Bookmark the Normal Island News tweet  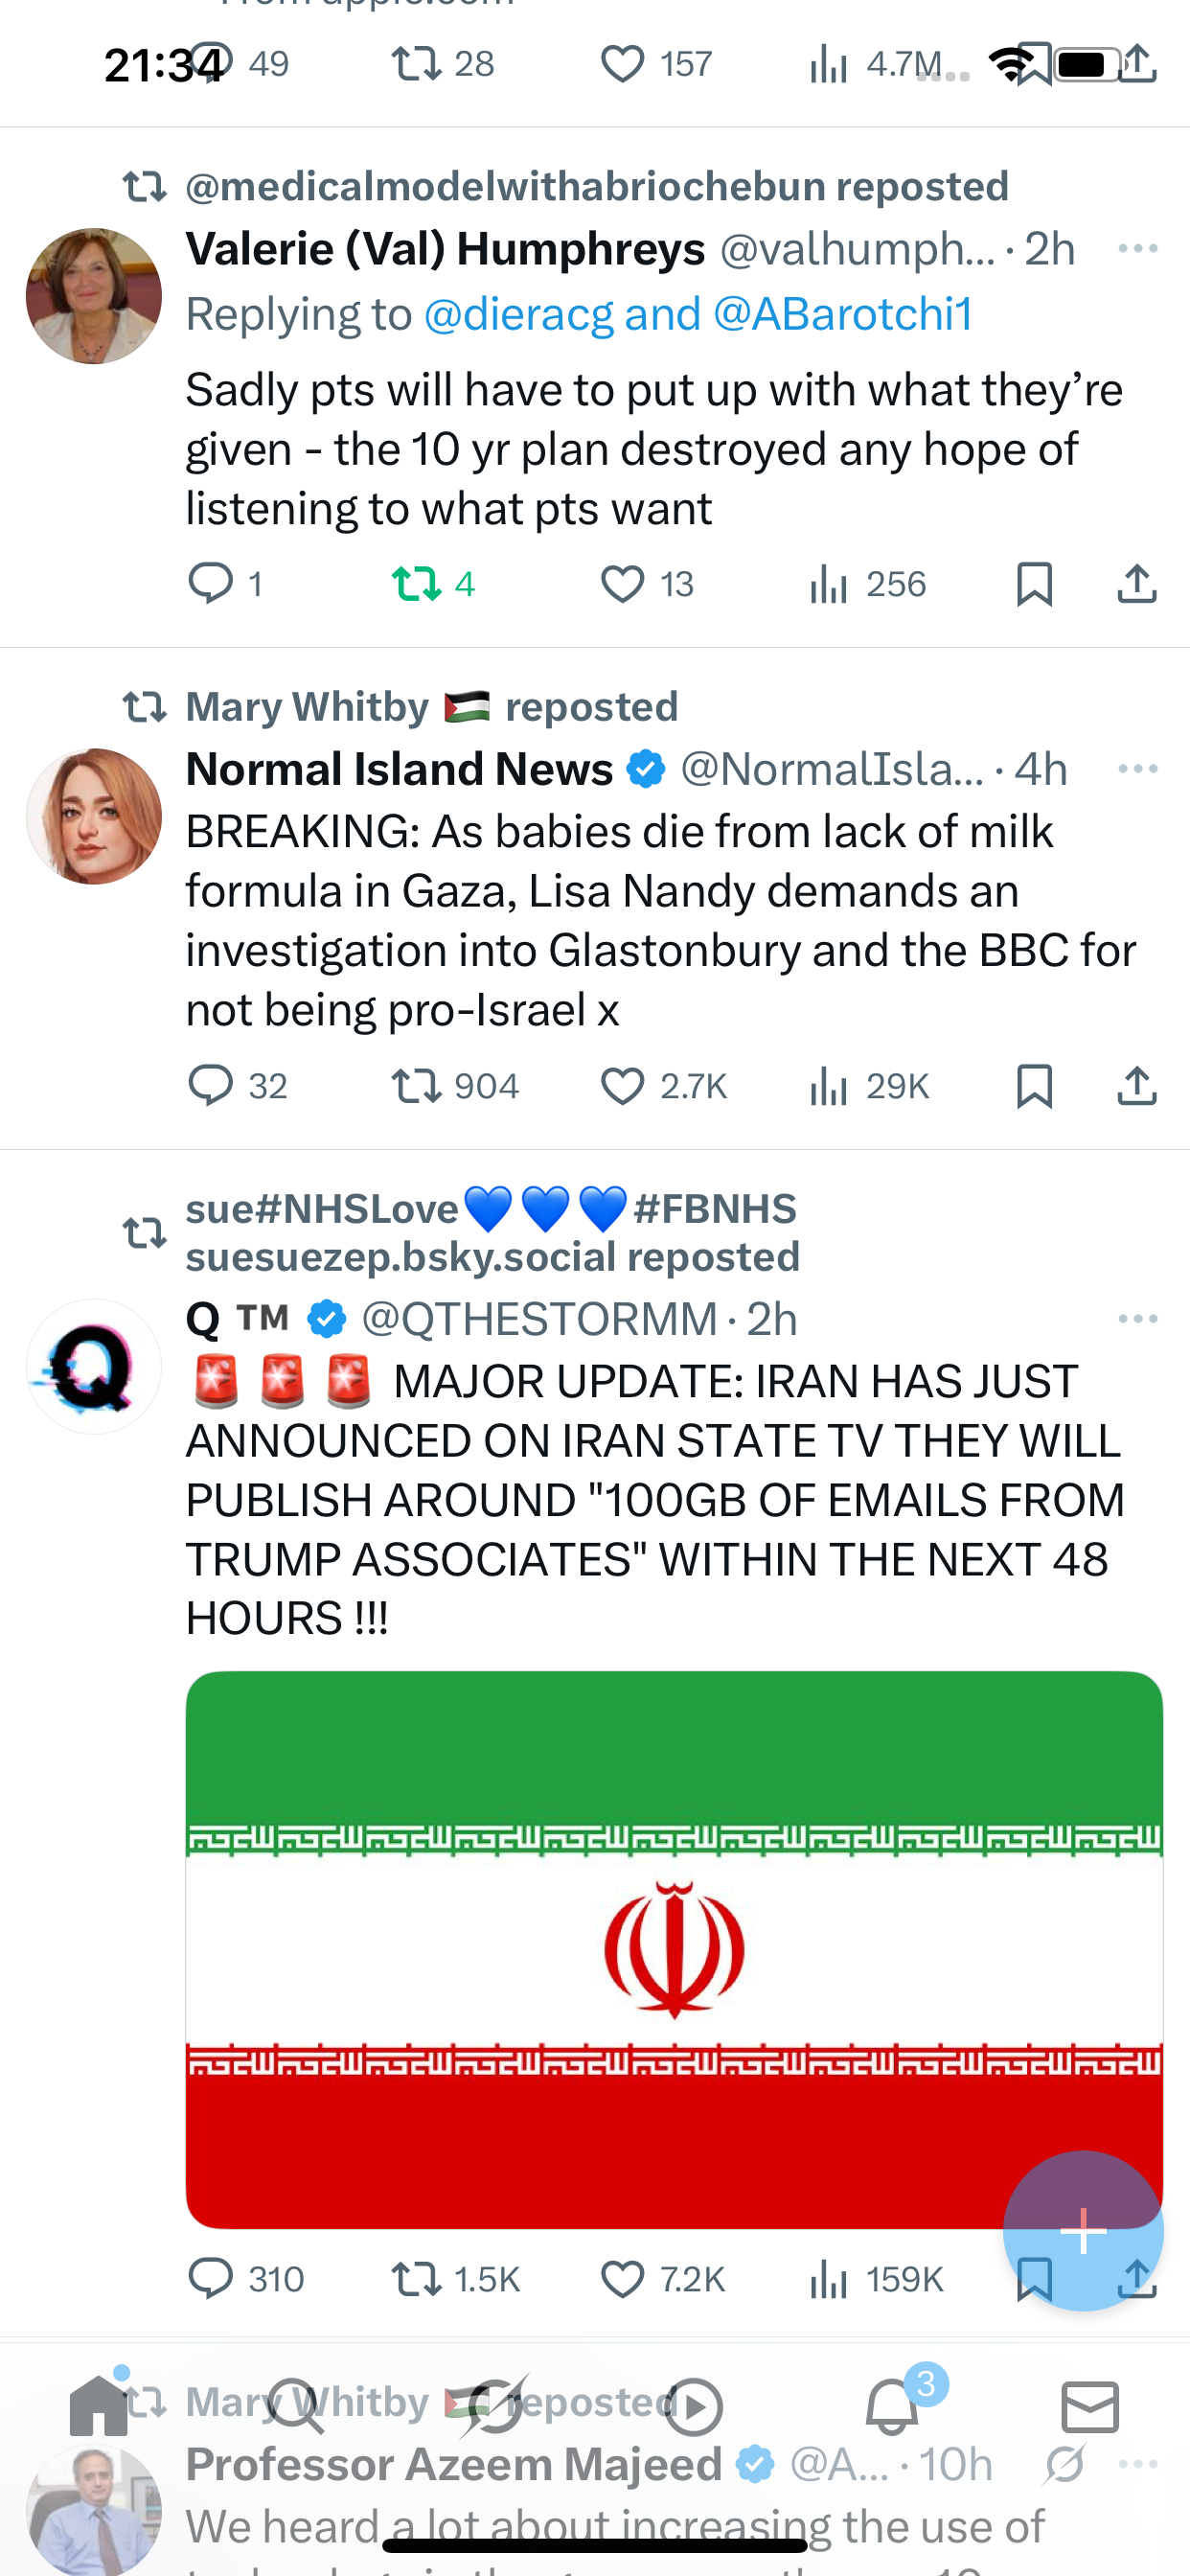1034,1085
